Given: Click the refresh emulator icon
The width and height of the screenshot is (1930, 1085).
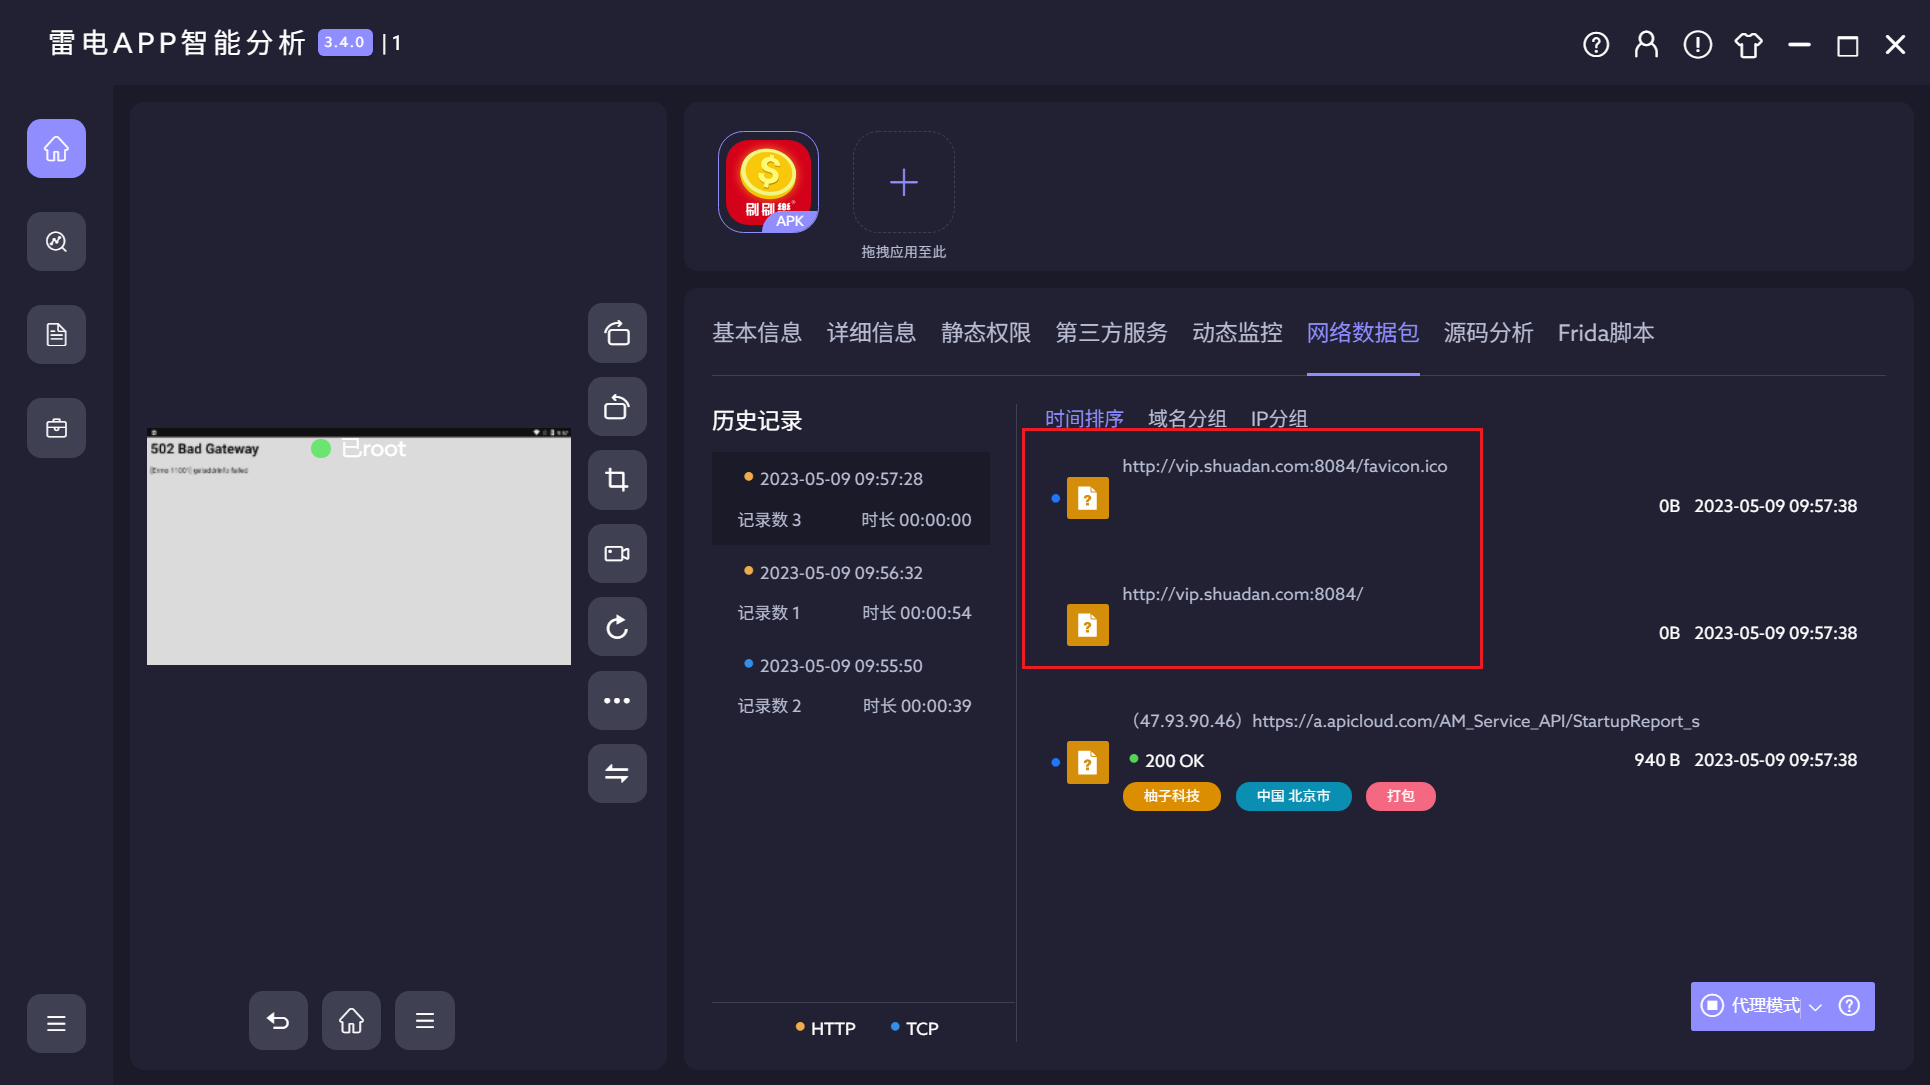Looking at the screenshot, I should point(617,627).
